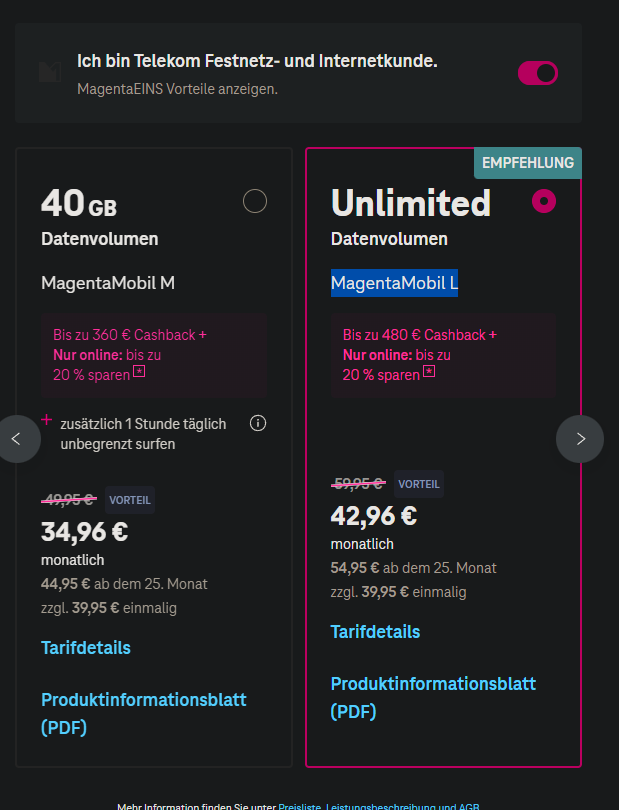Screen dimensions: 619x810
Task: Open Produktinformationsblatt PDF for MagentaMobil L
Action: click(x=433, y=697)
